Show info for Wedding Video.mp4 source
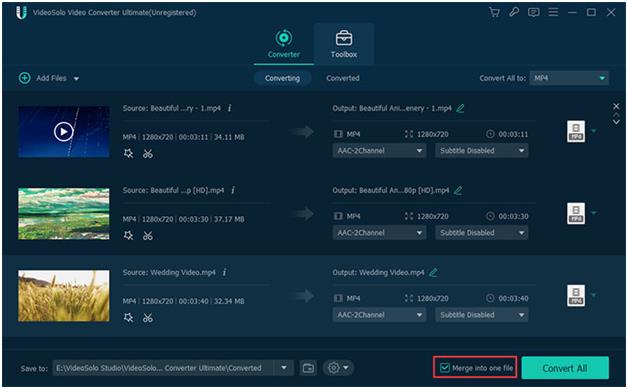The width and height of the screenshot is (628, 389). [224, 272]
